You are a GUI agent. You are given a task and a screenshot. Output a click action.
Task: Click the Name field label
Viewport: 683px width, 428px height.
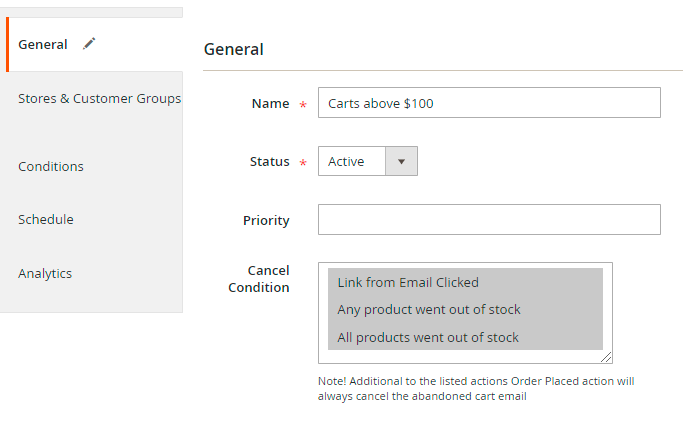pyautogui.click(x=270, y=103)
